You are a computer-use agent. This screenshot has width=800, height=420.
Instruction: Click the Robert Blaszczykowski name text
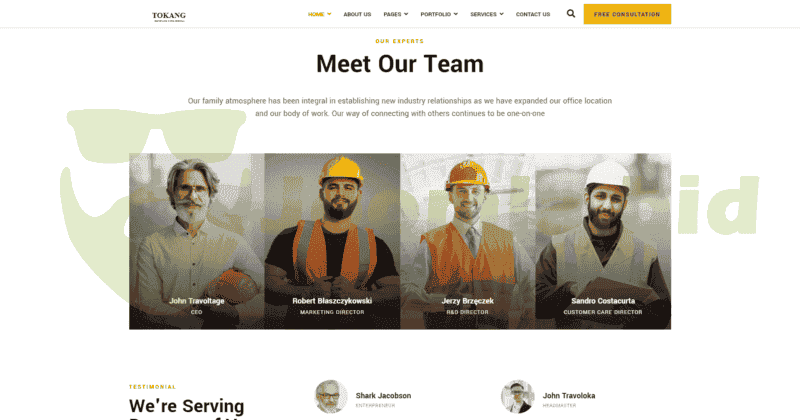(x=332, y=301)
